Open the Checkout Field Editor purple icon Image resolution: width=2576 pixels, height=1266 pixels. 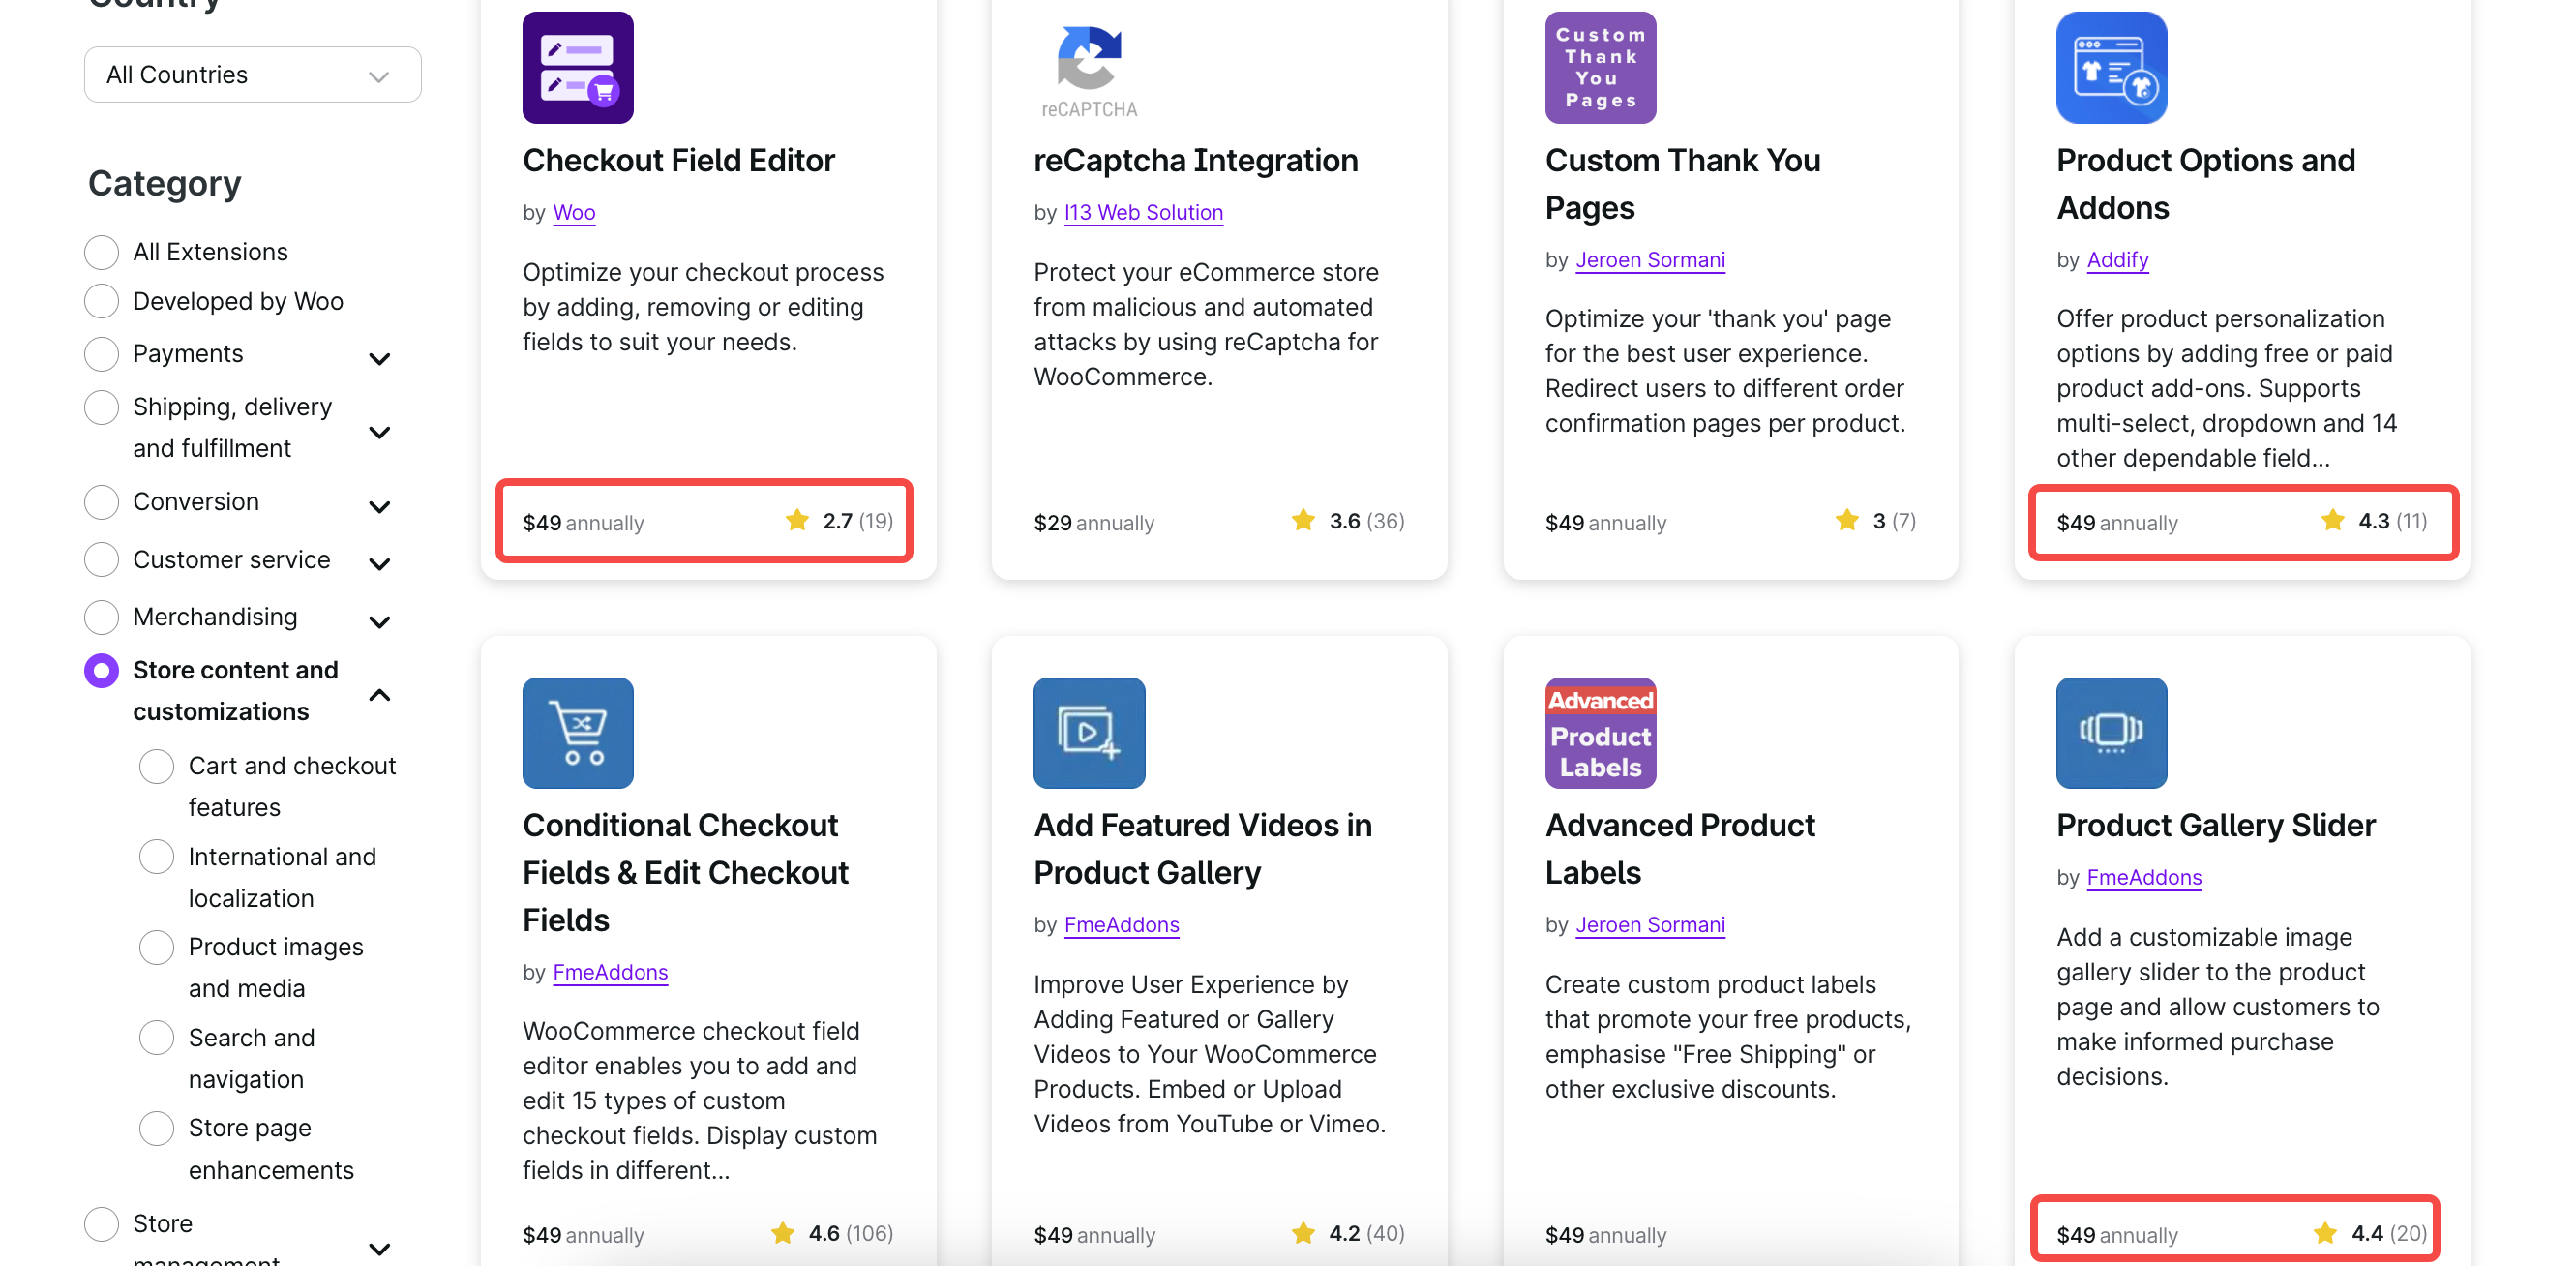pos(578,67)
